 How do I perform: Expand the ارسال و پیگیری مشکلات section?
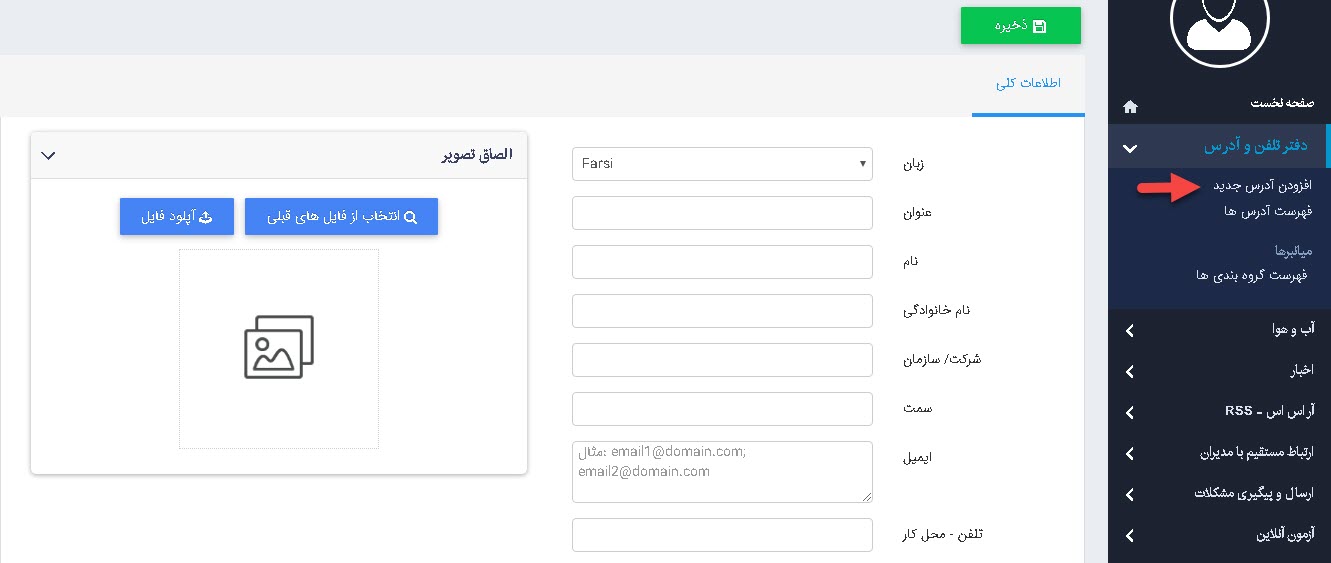(1130, 494)
